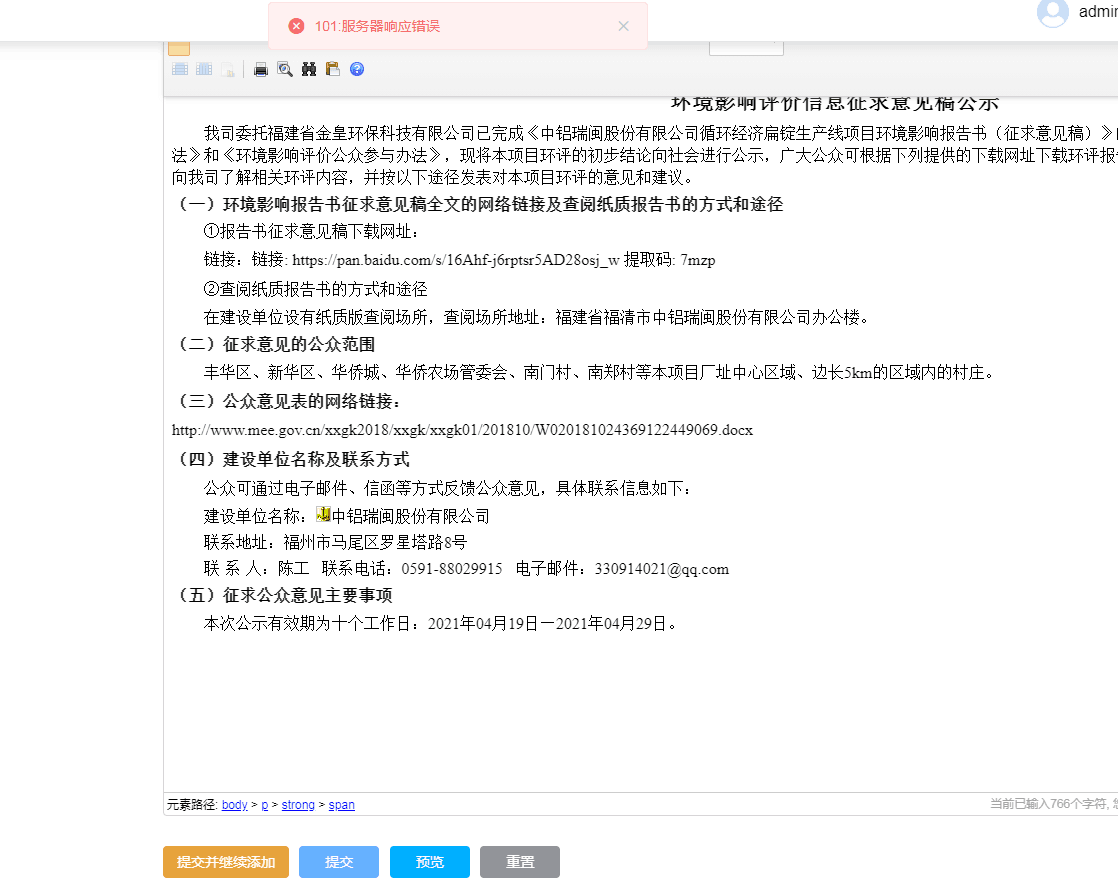Click the print icon in editor toolbar
The width and height of the screenshot is (1118, 890).
[x=261, y=69]
